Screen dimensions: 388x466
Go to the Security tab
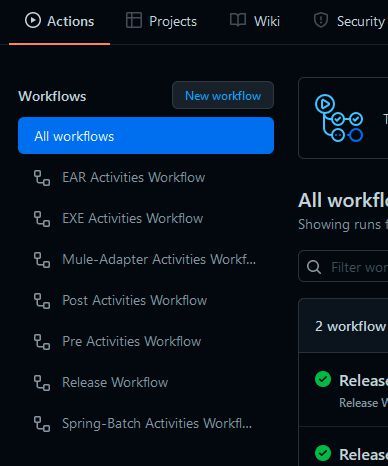coord(349,21)
